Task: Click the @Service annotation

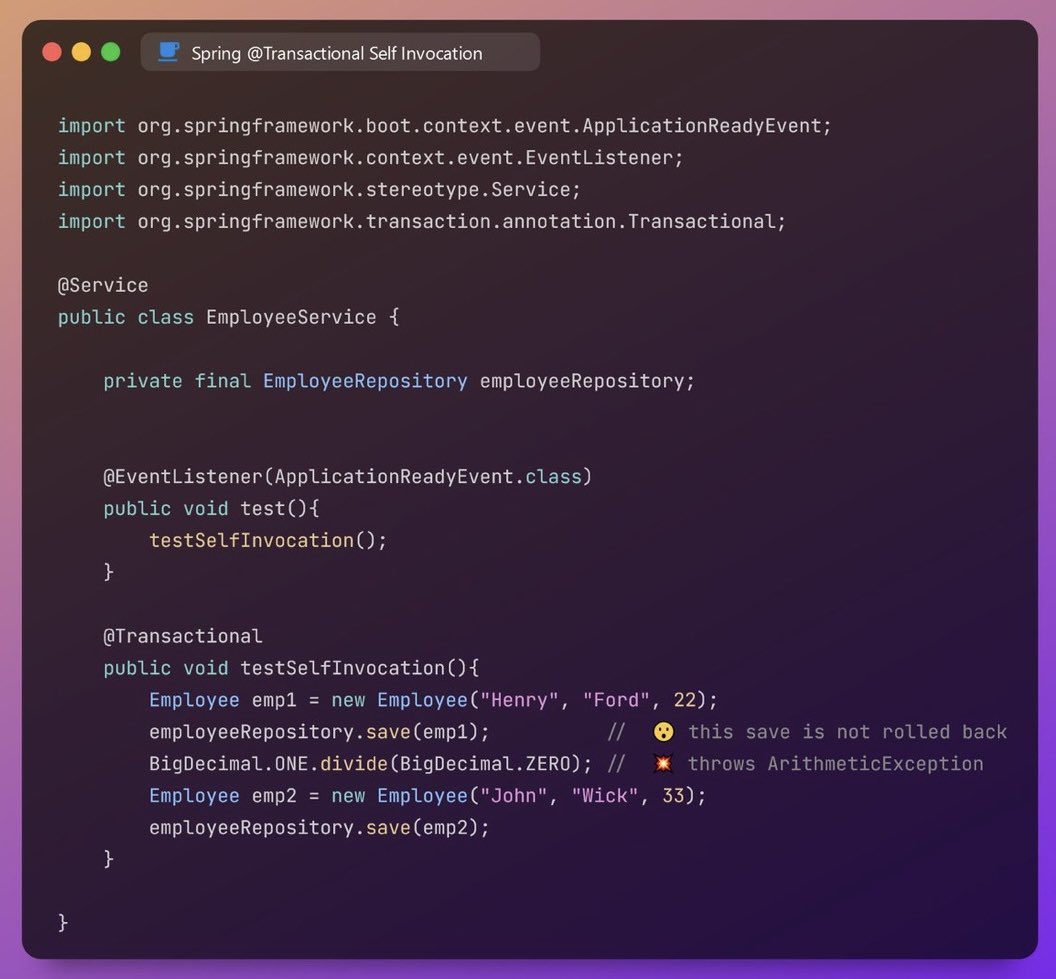Action: (103, 285)
